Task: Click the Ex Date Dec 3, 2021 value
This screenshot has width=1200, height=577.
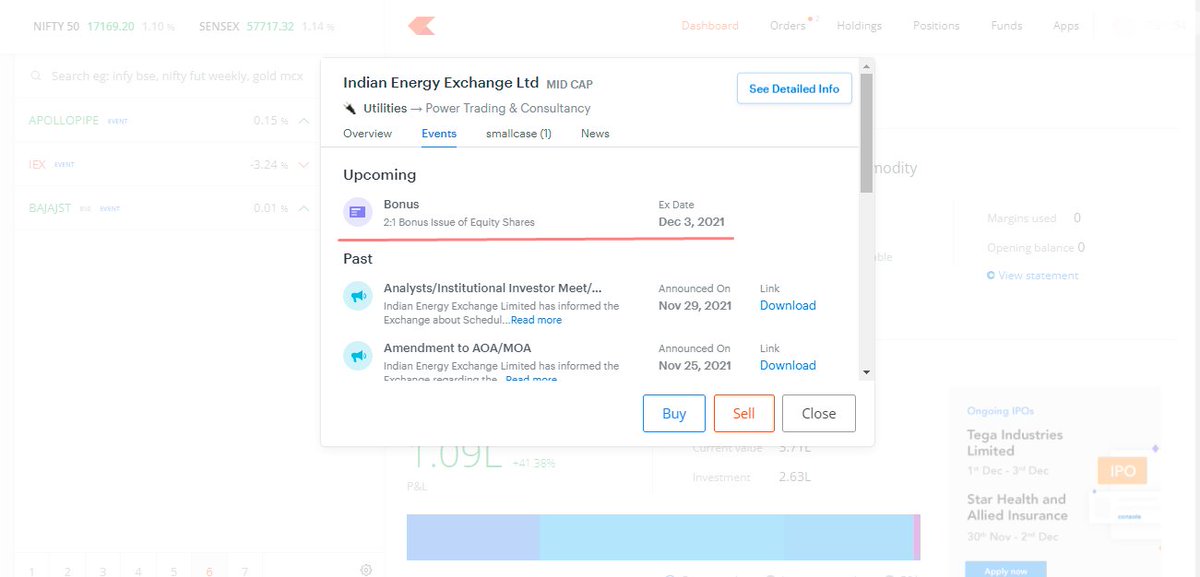Action: coord(691,221)
